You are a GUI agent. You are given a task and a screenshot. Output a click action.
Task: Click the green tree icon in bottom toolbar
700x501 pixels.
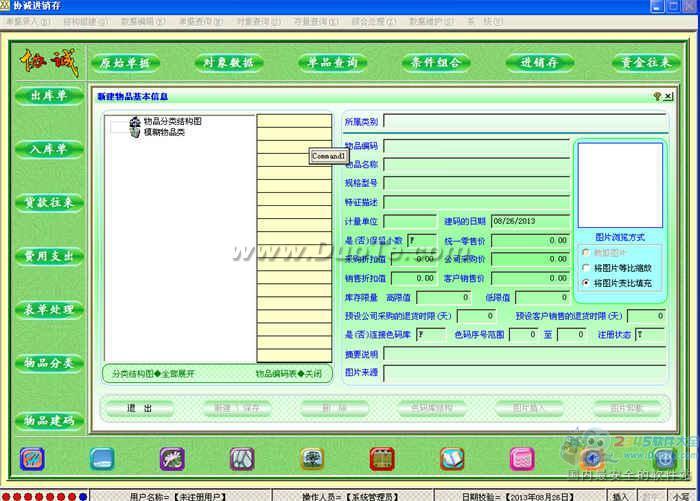pos(312,459)
